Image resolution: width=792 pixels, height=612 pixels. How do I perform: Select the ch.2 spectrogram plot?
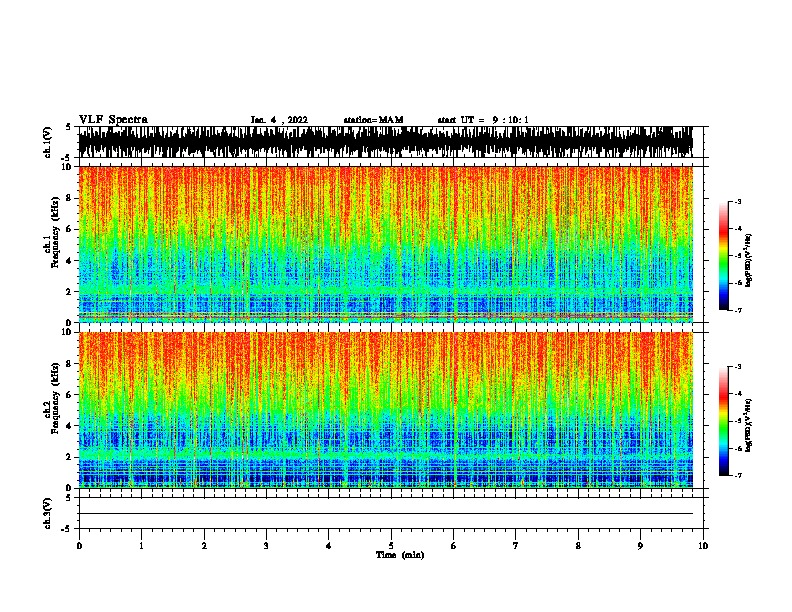pyautogui.click(x=385, y=410)
